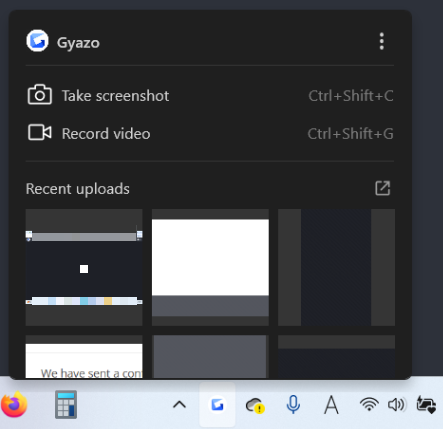The width and height of the screenshot is (443, 429).
Task: Click the speaker volume icon
Action: click(396, 405)
